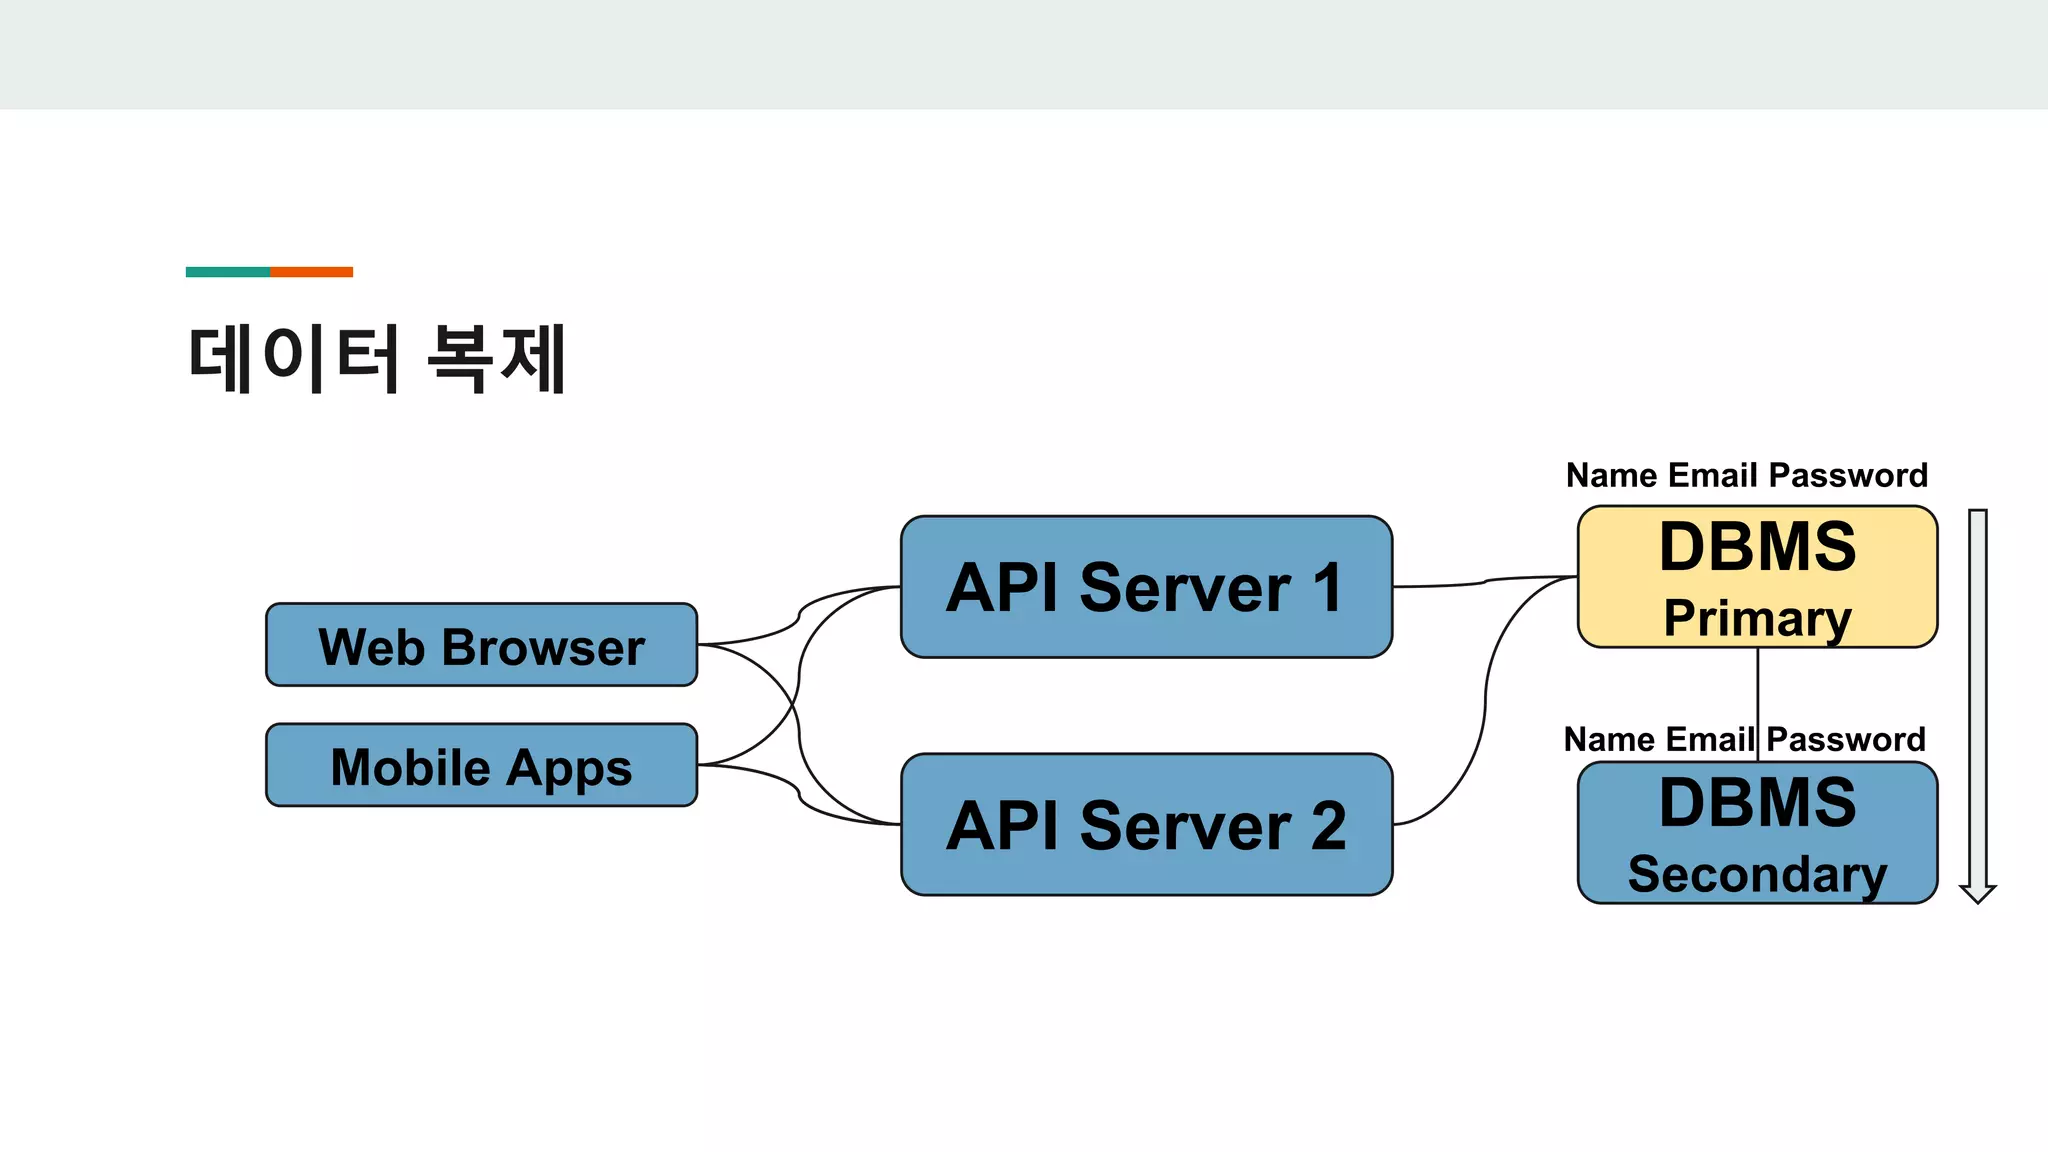Image resolution: width=2048 pixels, height=1152 pixels.
Task: Click the slide title 데이터 복제
Action: pyautogui.click(x=377, y=358)
